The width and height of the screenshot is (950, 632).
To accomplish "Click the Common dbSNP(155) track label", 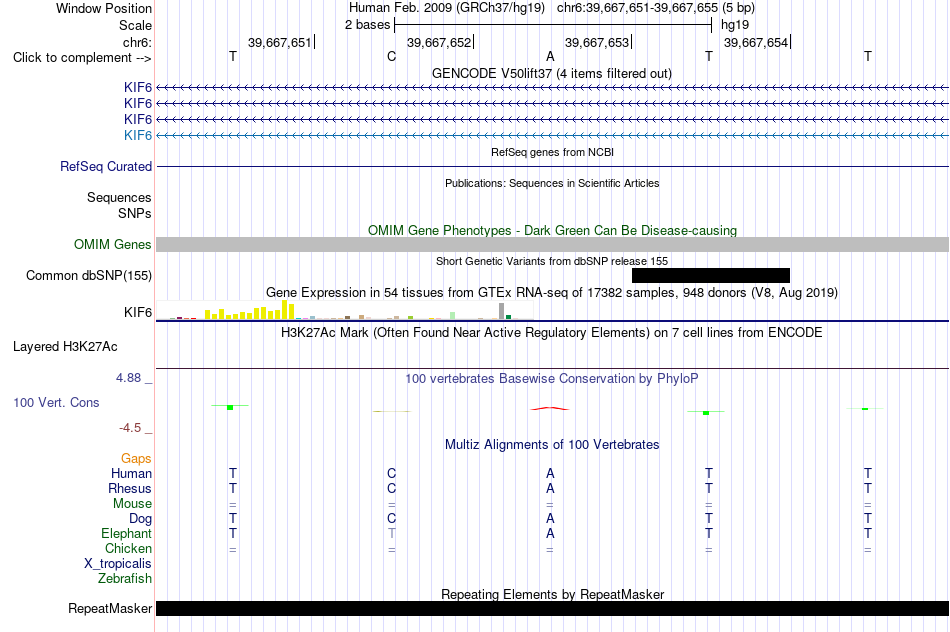I will tap(88, 275).
